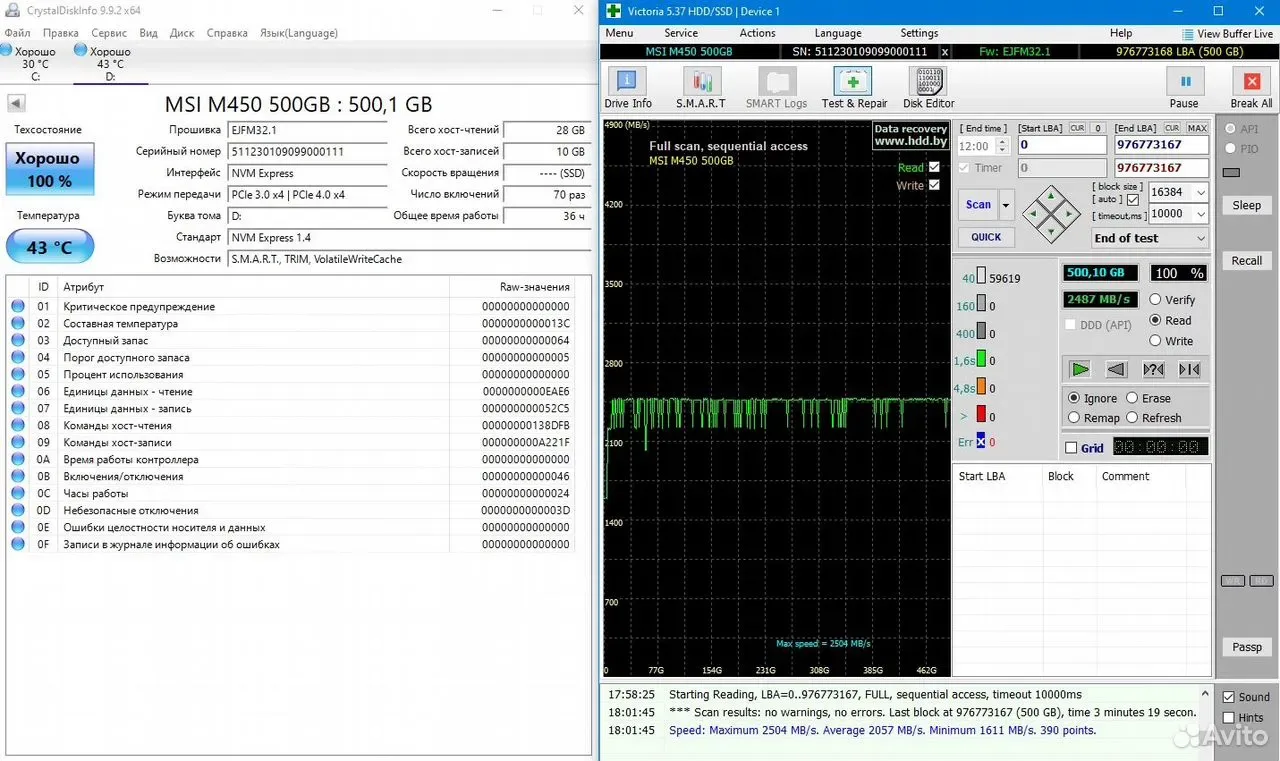The height and width of the screenshot is (761, 1280).
Task: Click the Err block counter icon
Action: click(x=981, y=442)
